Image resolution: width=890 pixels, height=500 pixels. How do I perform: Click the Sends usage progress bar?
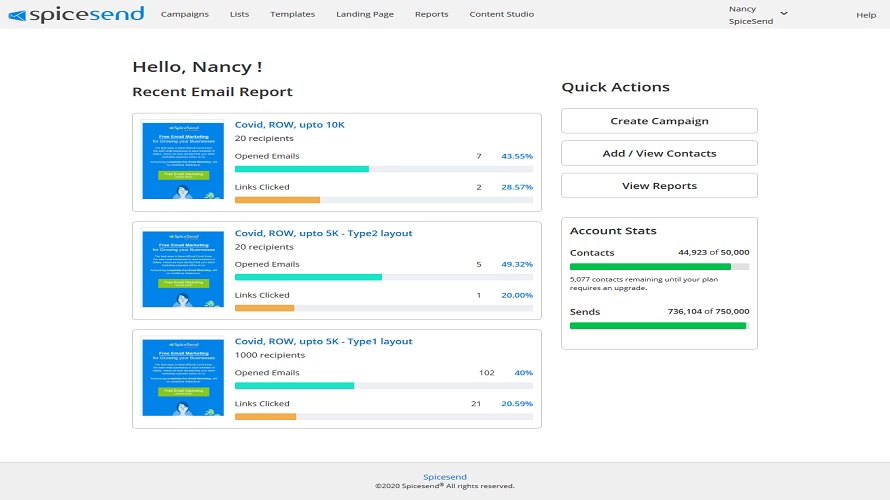[x=660, y=326]
